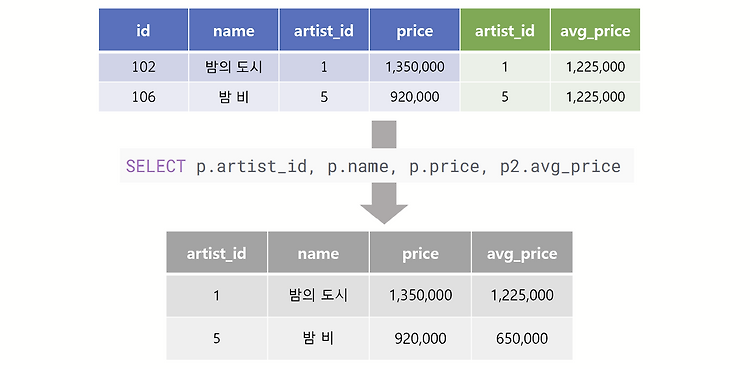Click the green 'artist_id' column header
The width and height of the screenshot is (750, 369).
(505, 30)
